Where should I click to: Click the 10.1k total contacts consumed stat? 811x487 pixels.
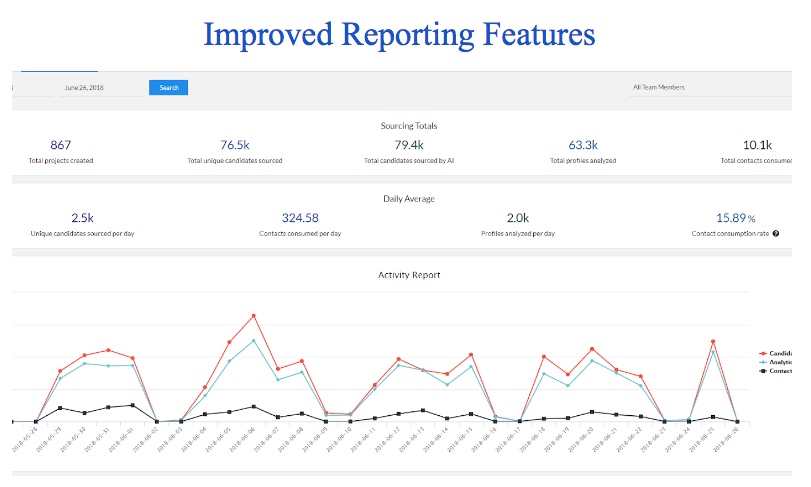pyautogui.click(x=757, y=145)
